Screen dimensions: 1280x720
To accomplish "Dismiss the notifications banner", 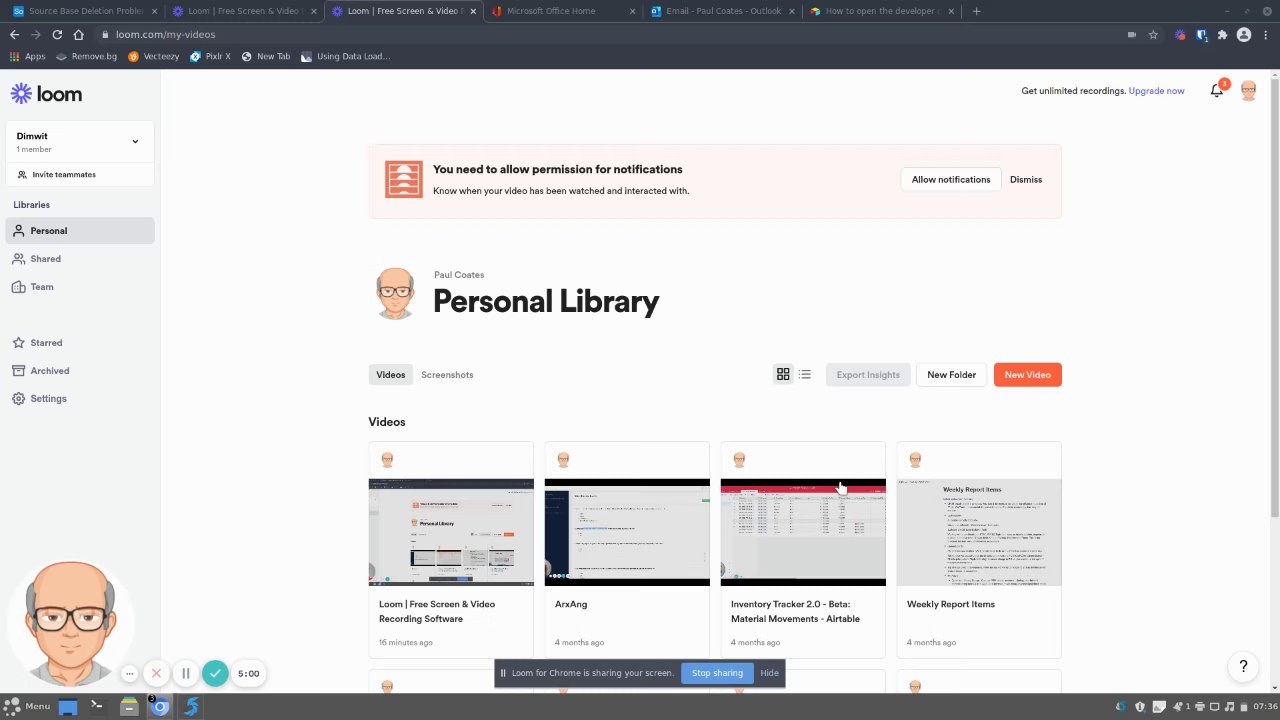I will coord(1026,180).
